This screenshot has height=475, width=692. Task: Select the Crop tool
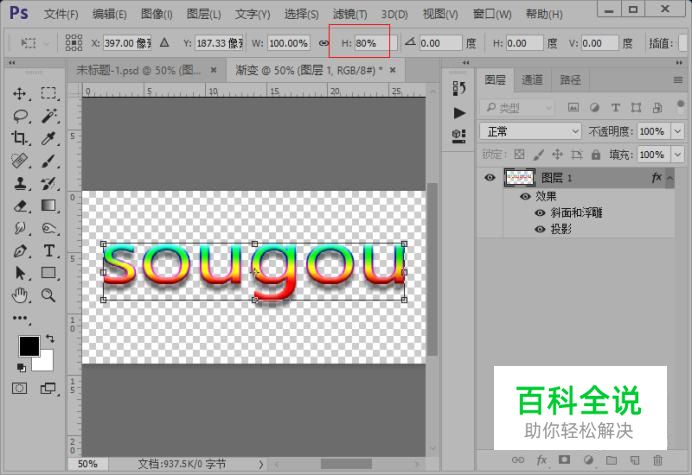[19, 138]
